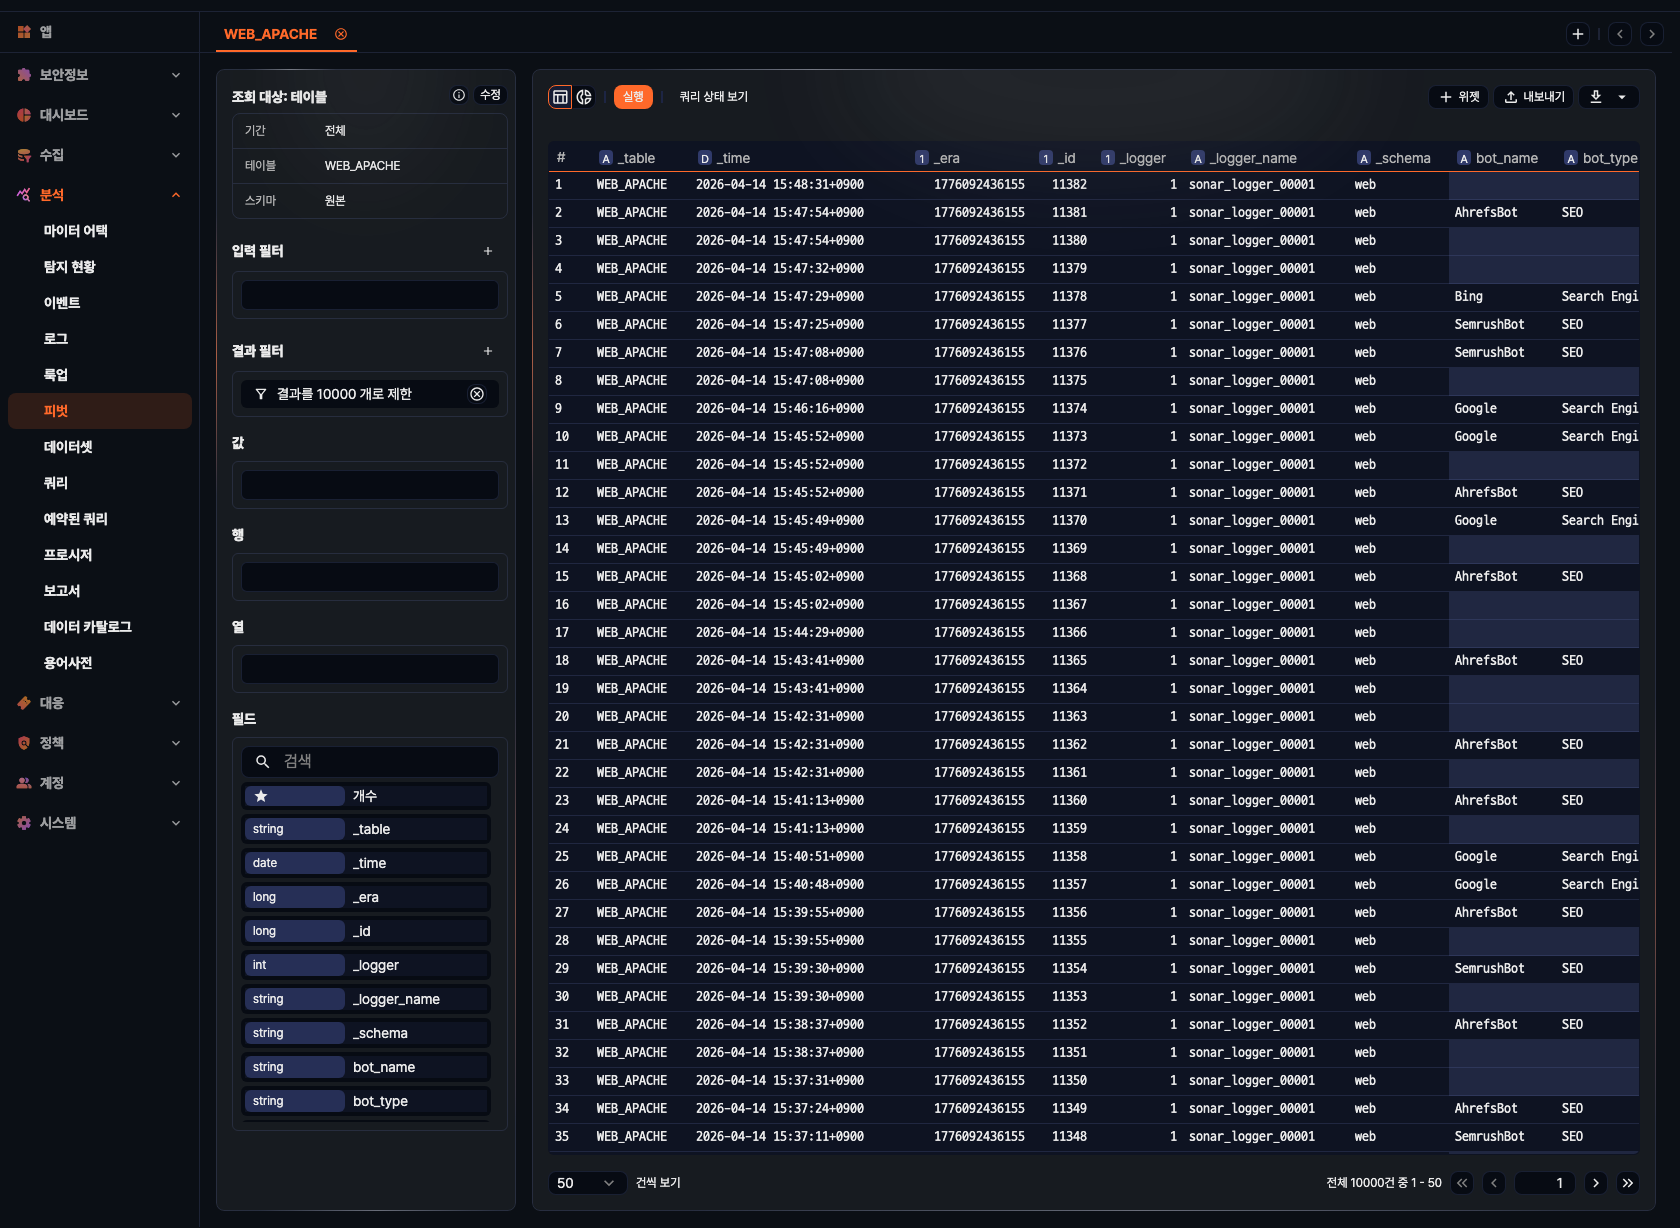Switch to table view icon
The image size is (1680, 1228).
coord(560,97)
